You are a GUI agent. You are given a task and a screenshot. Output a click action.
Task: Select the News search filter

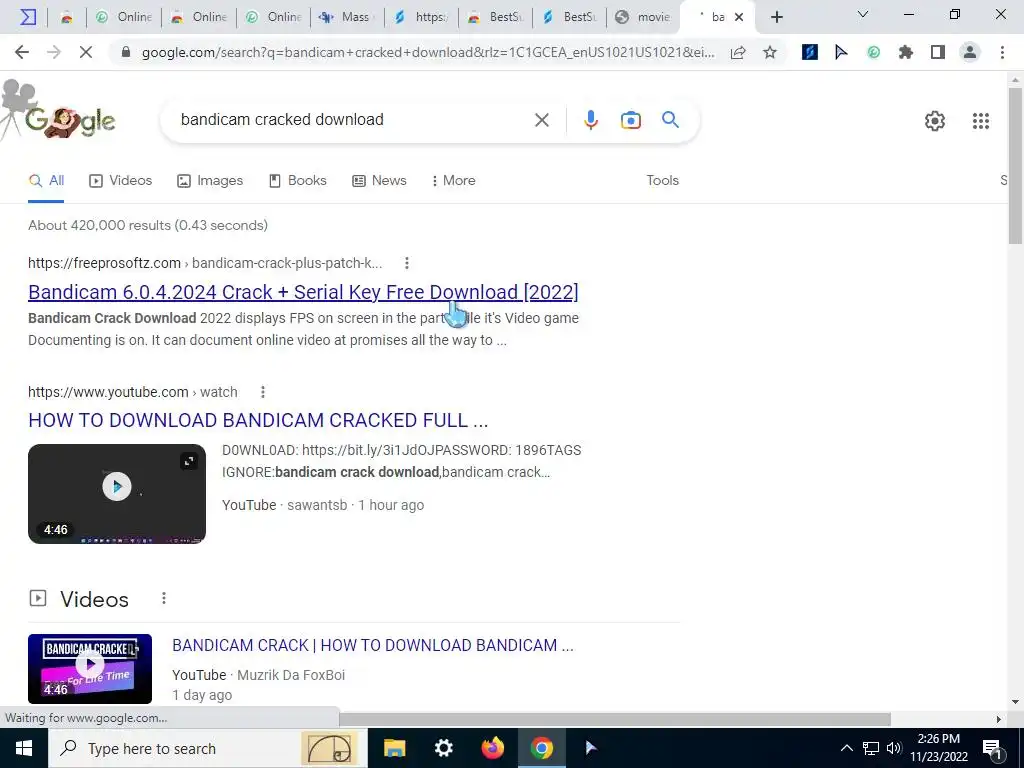pos(379,181)
